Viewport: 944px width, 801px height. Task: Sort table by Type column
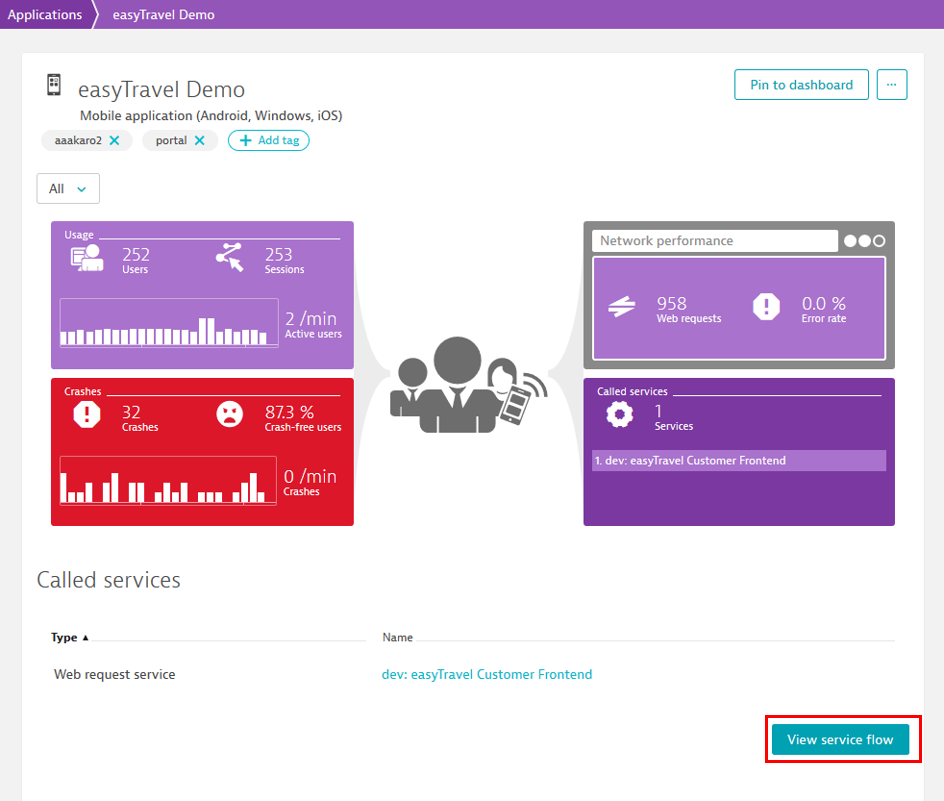70,637
